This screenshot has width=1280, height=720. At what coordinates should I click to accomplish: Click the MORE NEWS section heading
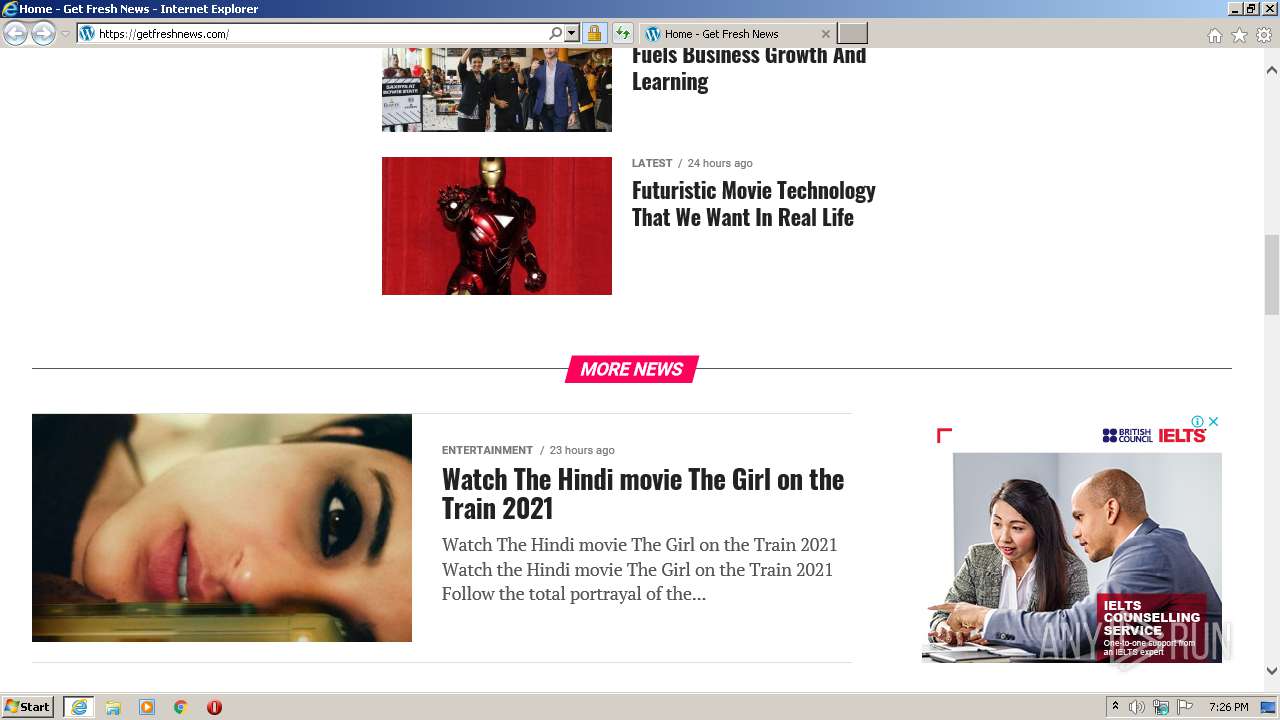pos(632,369)
